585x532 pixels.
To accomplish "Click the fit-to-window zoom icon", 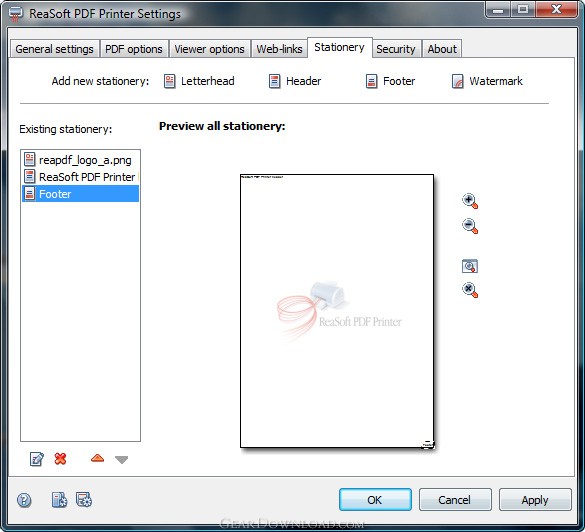I will coord(470,266).
